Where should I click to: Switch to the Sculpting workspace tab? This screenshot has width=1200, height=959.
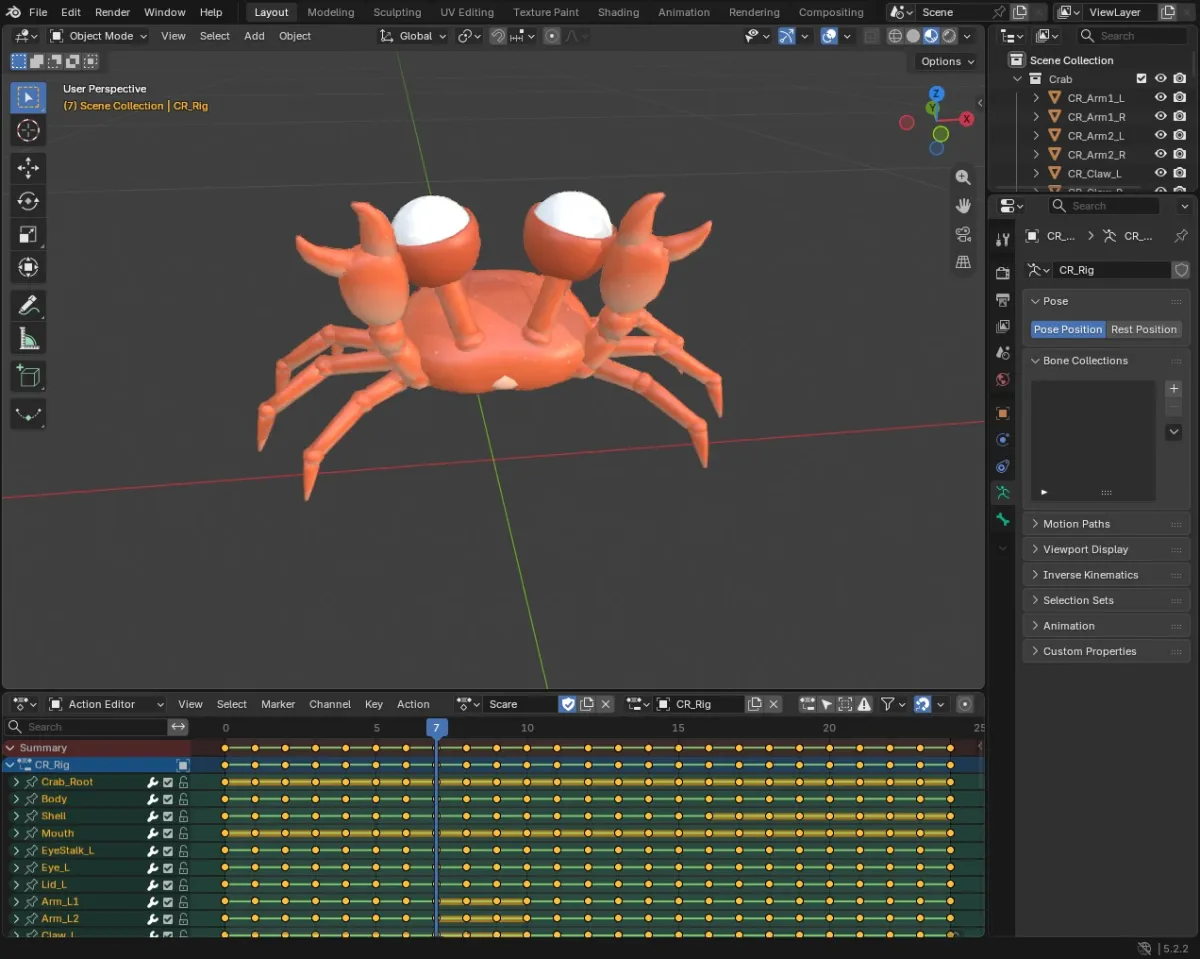click(397, 12)
